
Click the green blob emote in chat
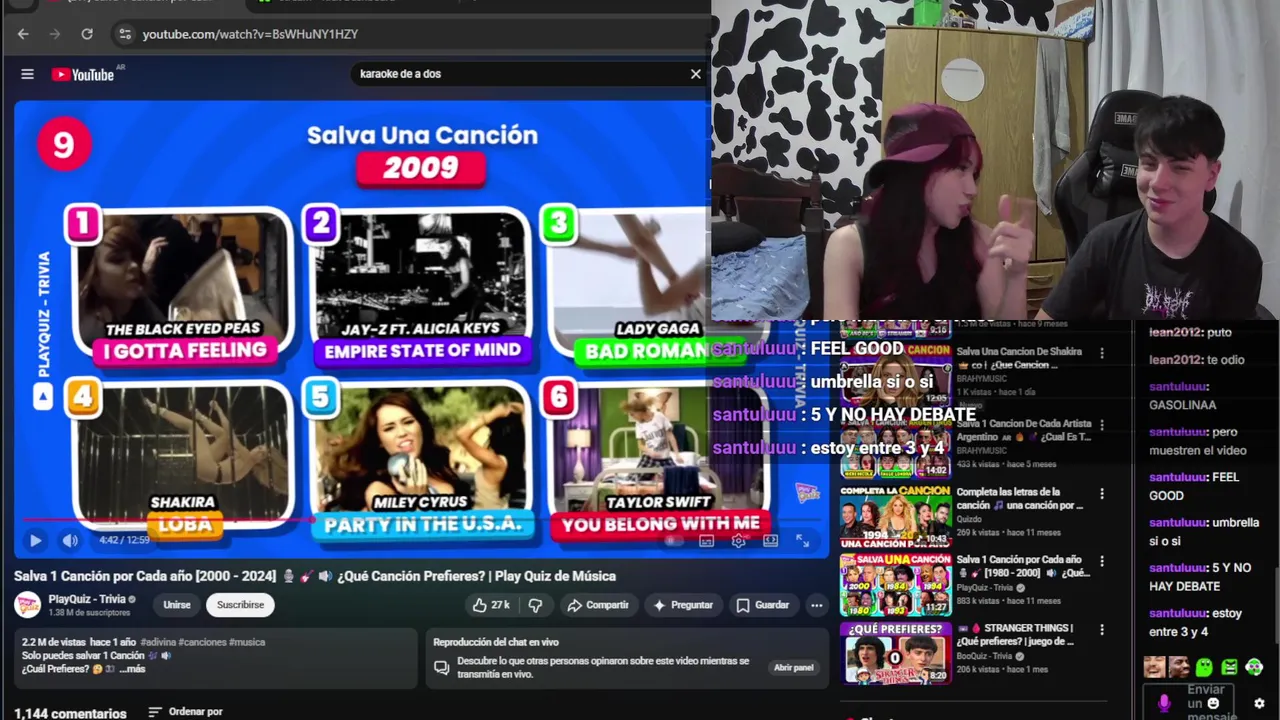(x=1204, y=667)
